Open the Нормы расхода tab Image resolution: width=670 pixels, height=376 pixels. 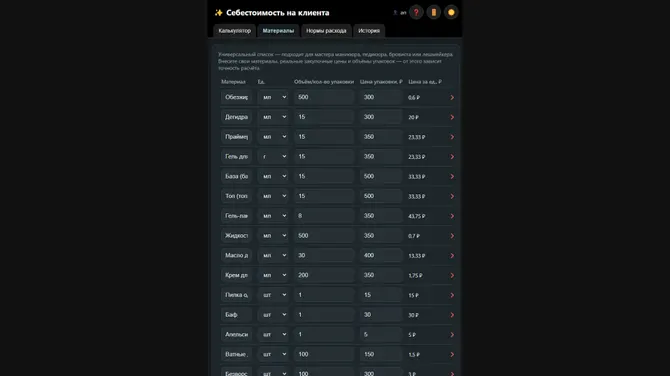(326, 31)
